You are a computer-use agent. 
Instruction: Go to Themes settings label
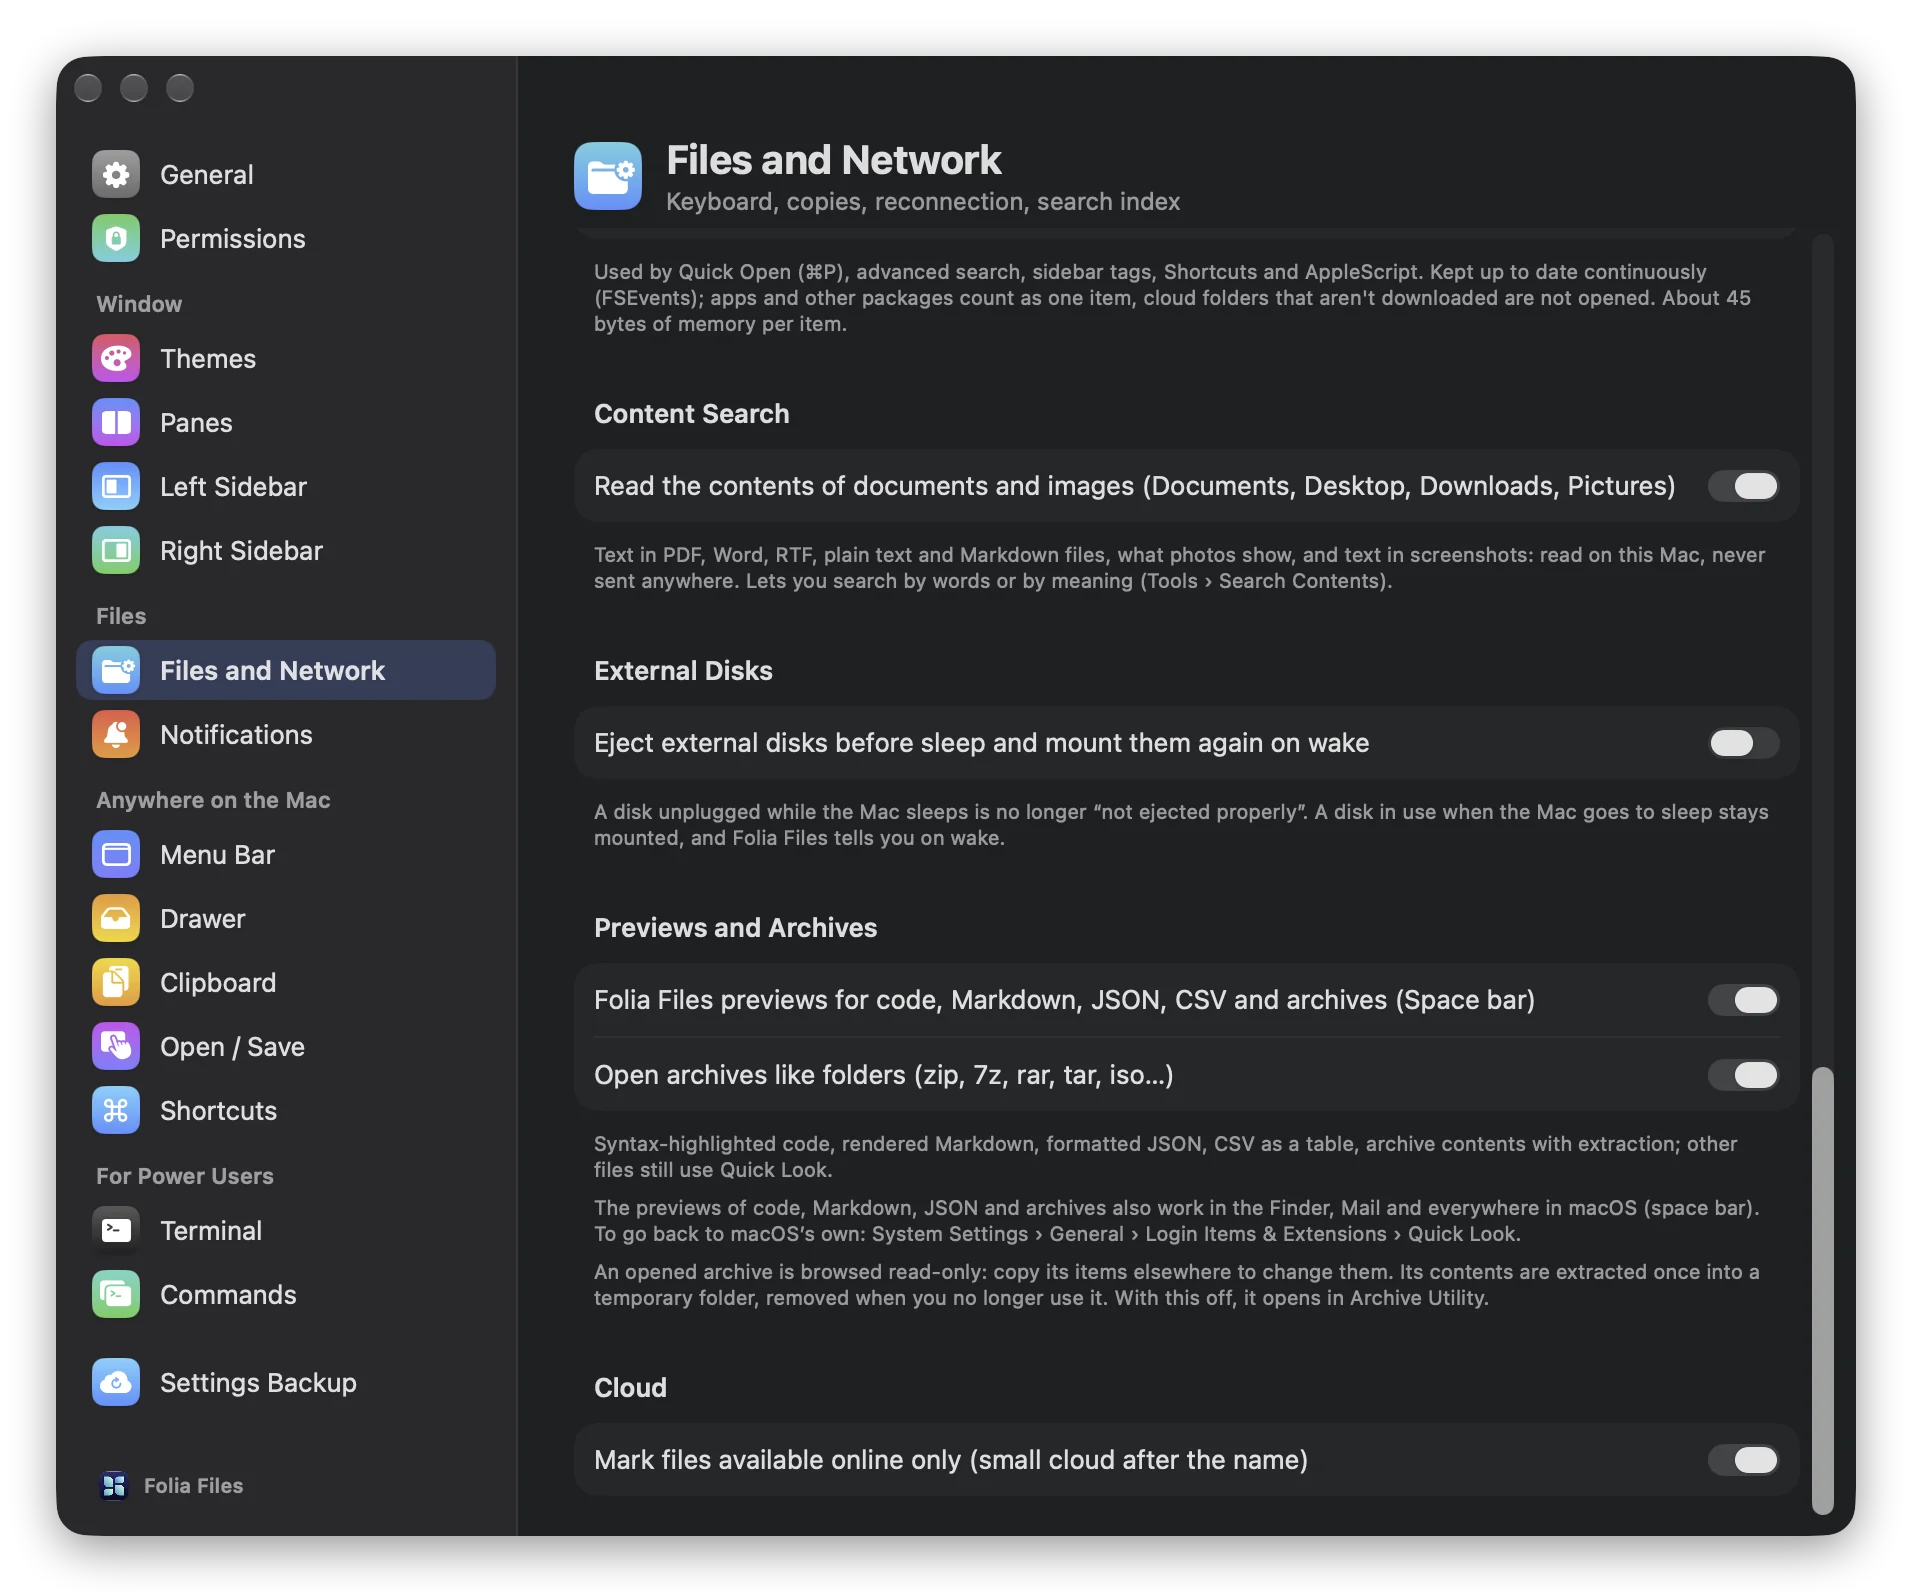(x=208, y=359)
